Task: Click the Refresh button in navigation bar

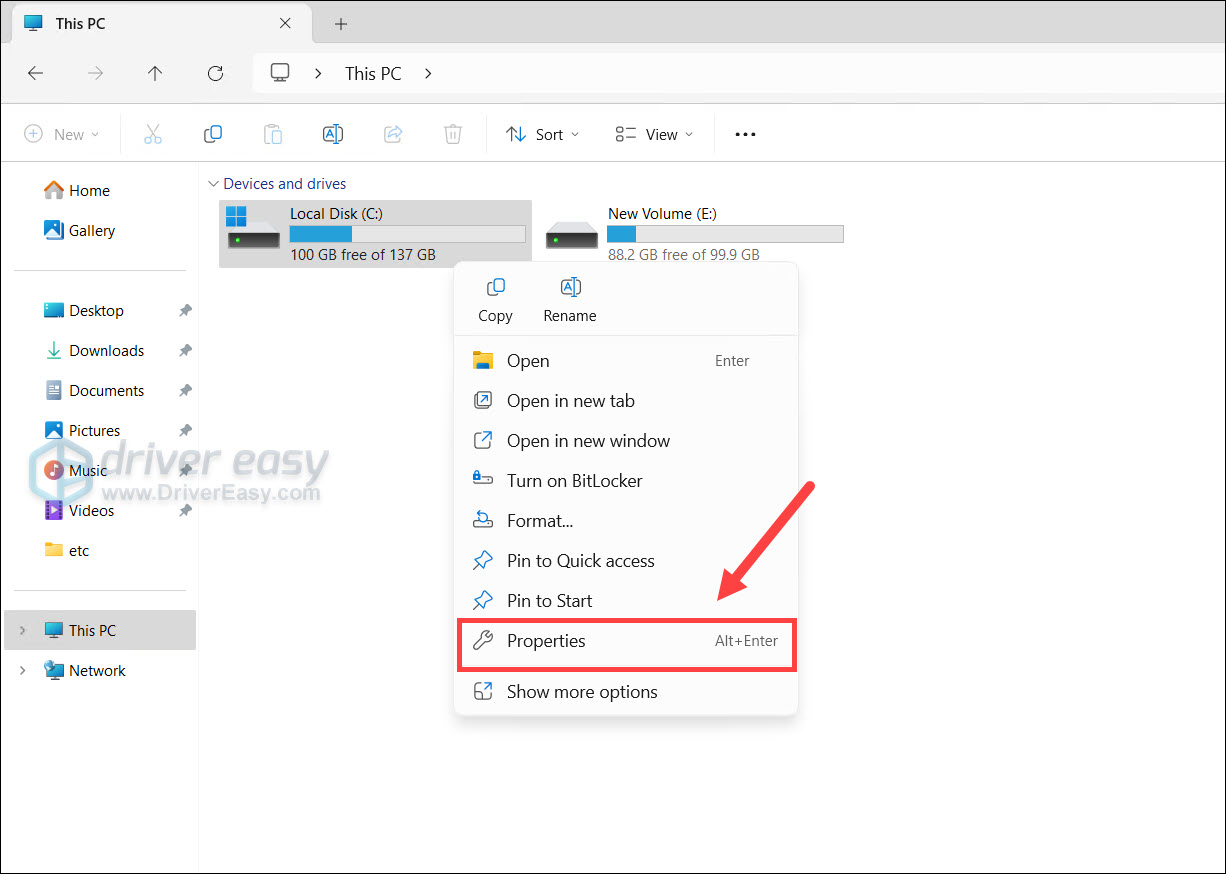Action: [x=215, y=73]
